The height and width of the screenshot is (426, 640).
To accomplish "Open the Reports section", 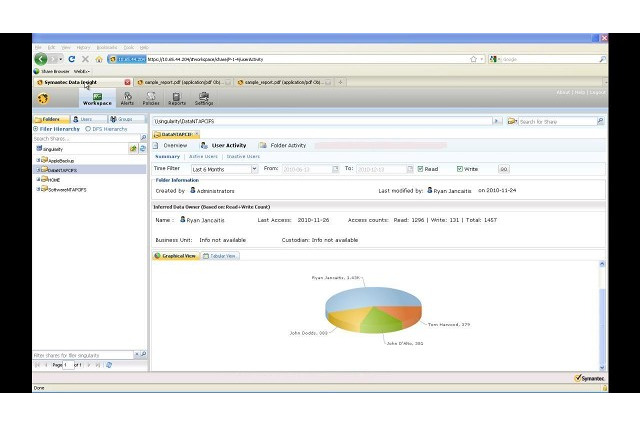I will click(x=177, y=99).
